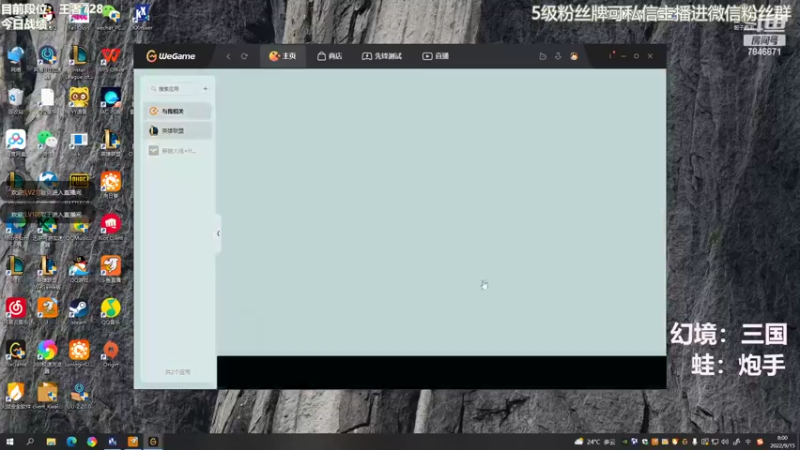Open the WPS Office desktop icon
Viewport: 800px width, 450px height.
pos(111,58)
